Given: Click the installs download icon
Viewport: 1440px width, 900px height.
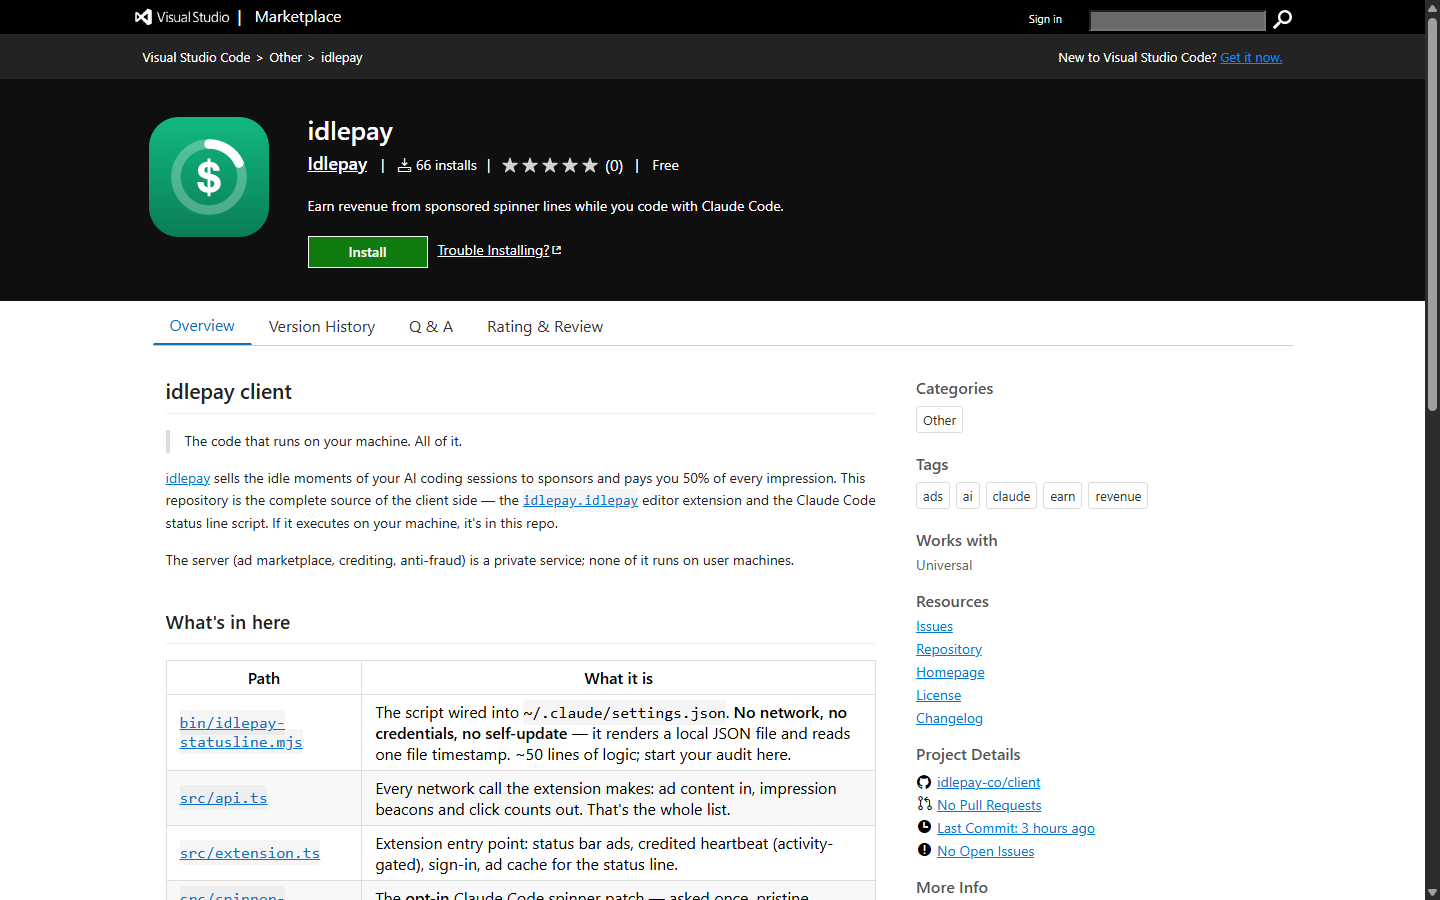Looking at the screenshot, I should [x=404, y=166].
